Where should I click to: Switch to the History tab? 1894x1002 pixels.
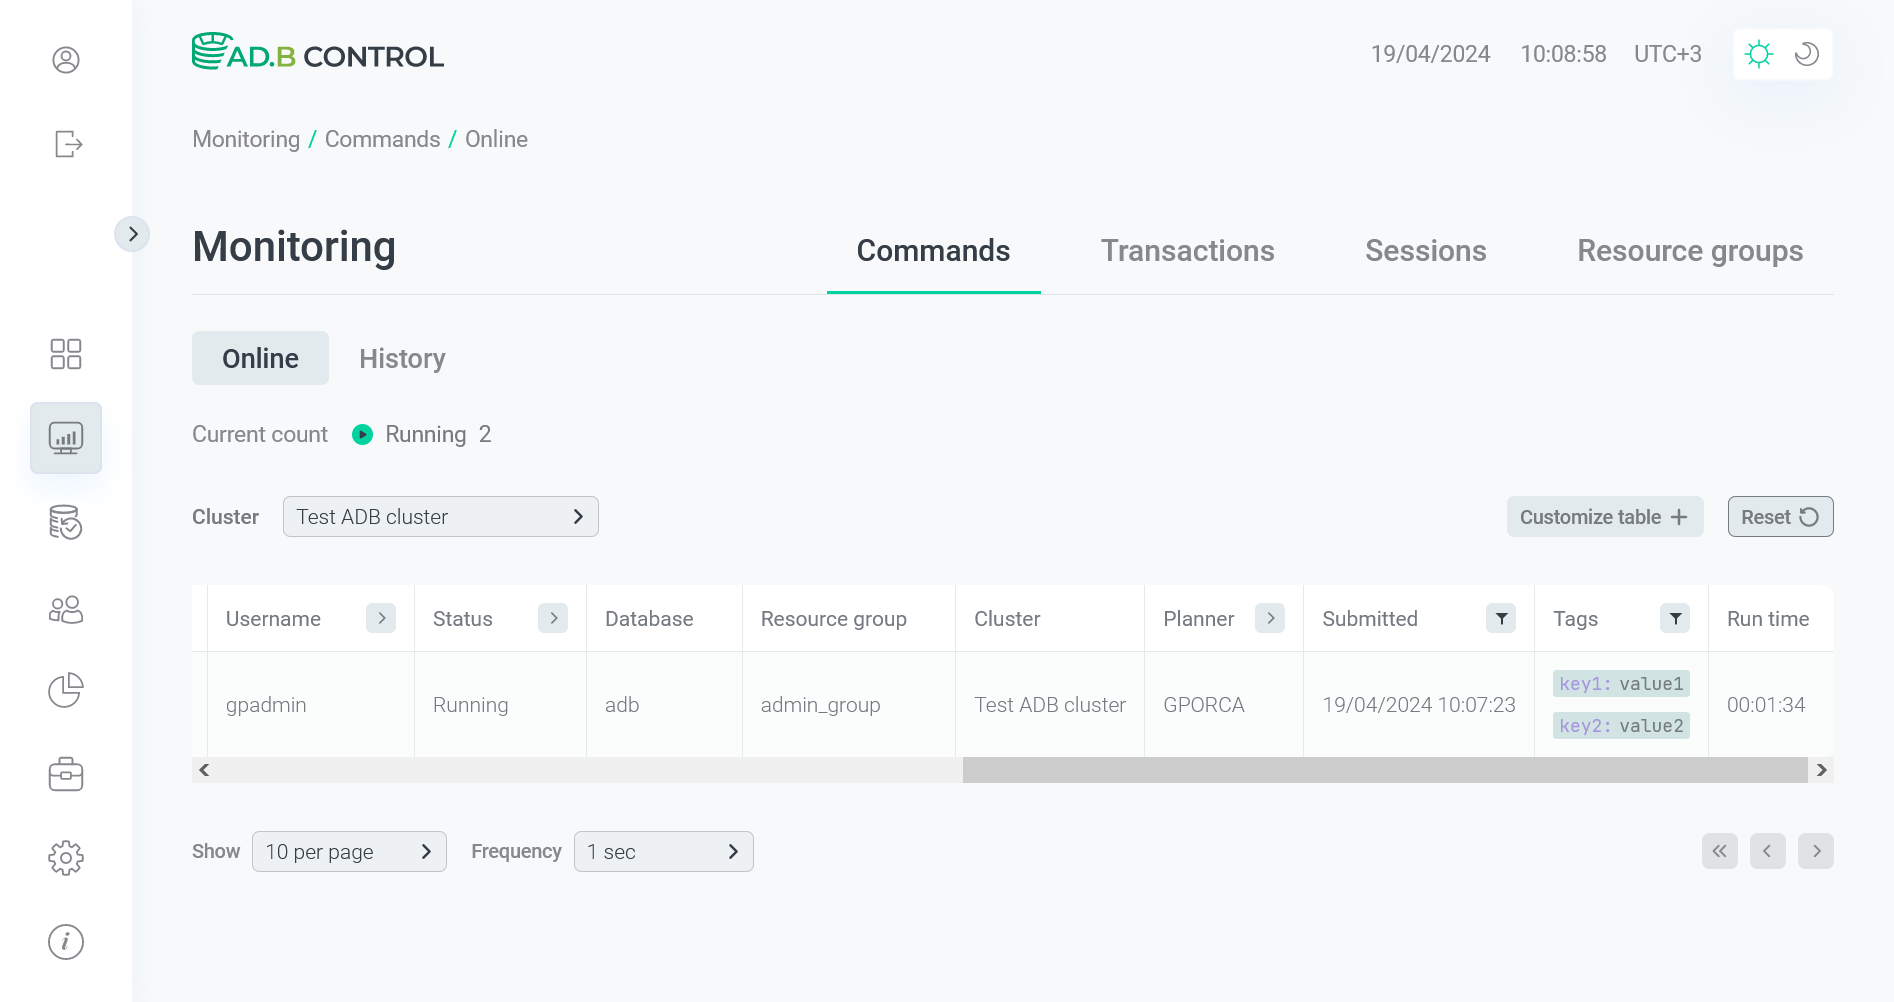[402, 359]
